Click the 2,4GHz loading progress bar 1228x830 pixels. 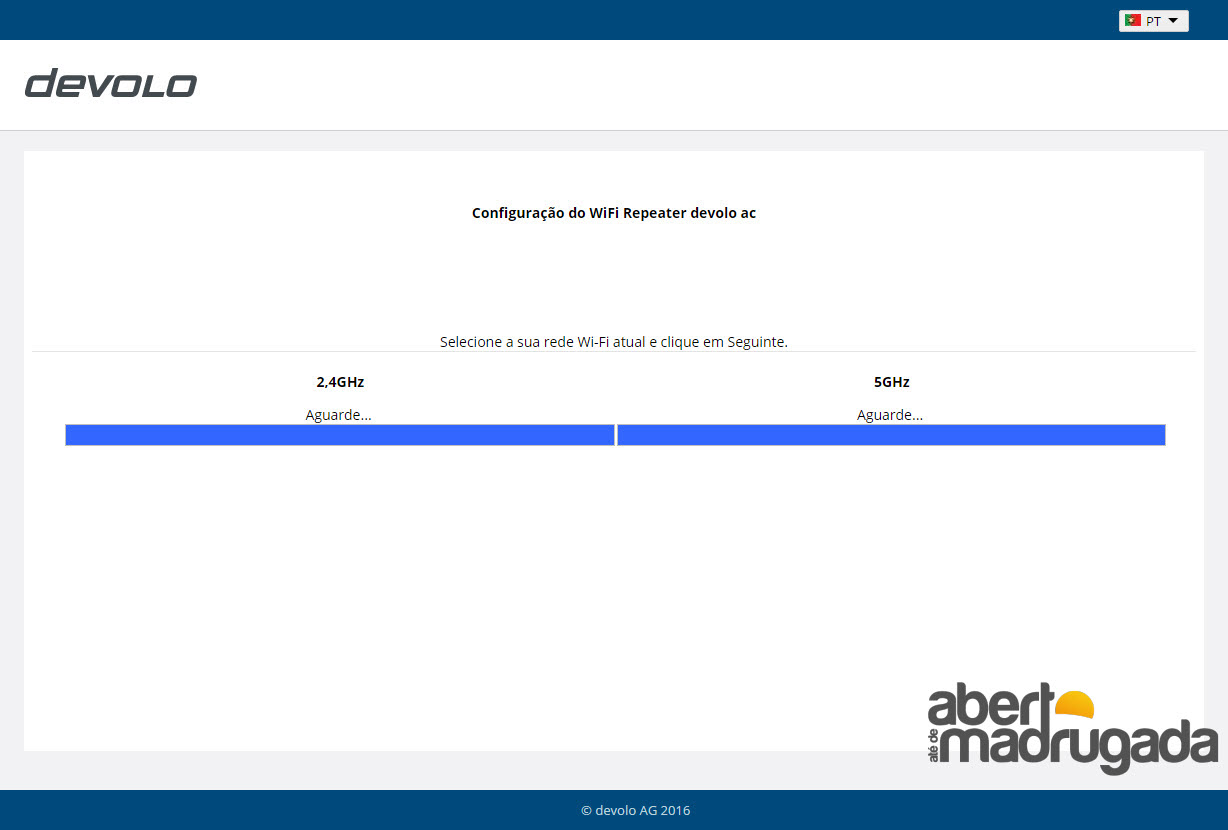click(x=340, y=435)
